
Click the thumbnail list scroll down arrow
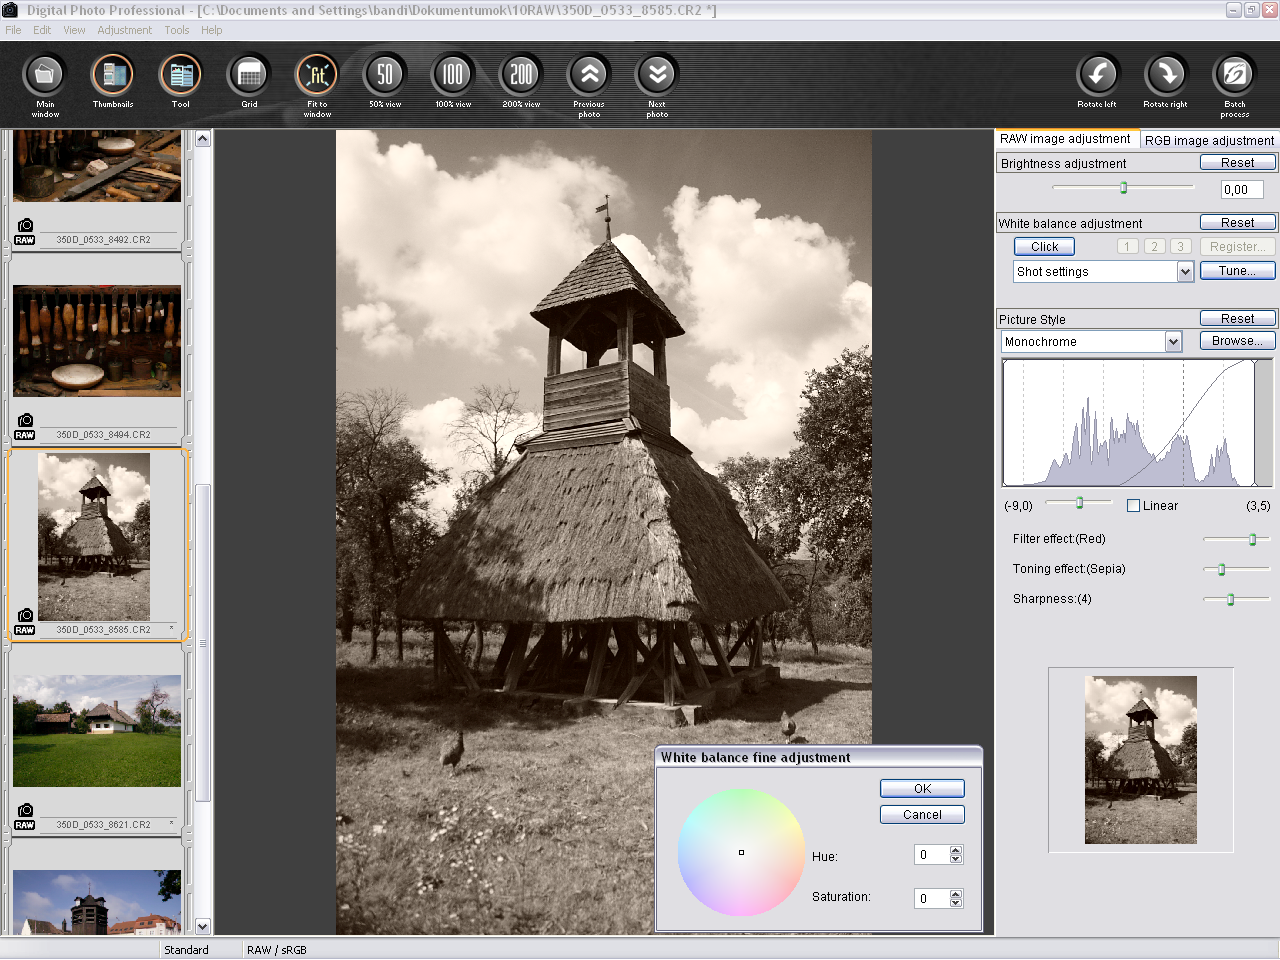(x=203, y=926)
